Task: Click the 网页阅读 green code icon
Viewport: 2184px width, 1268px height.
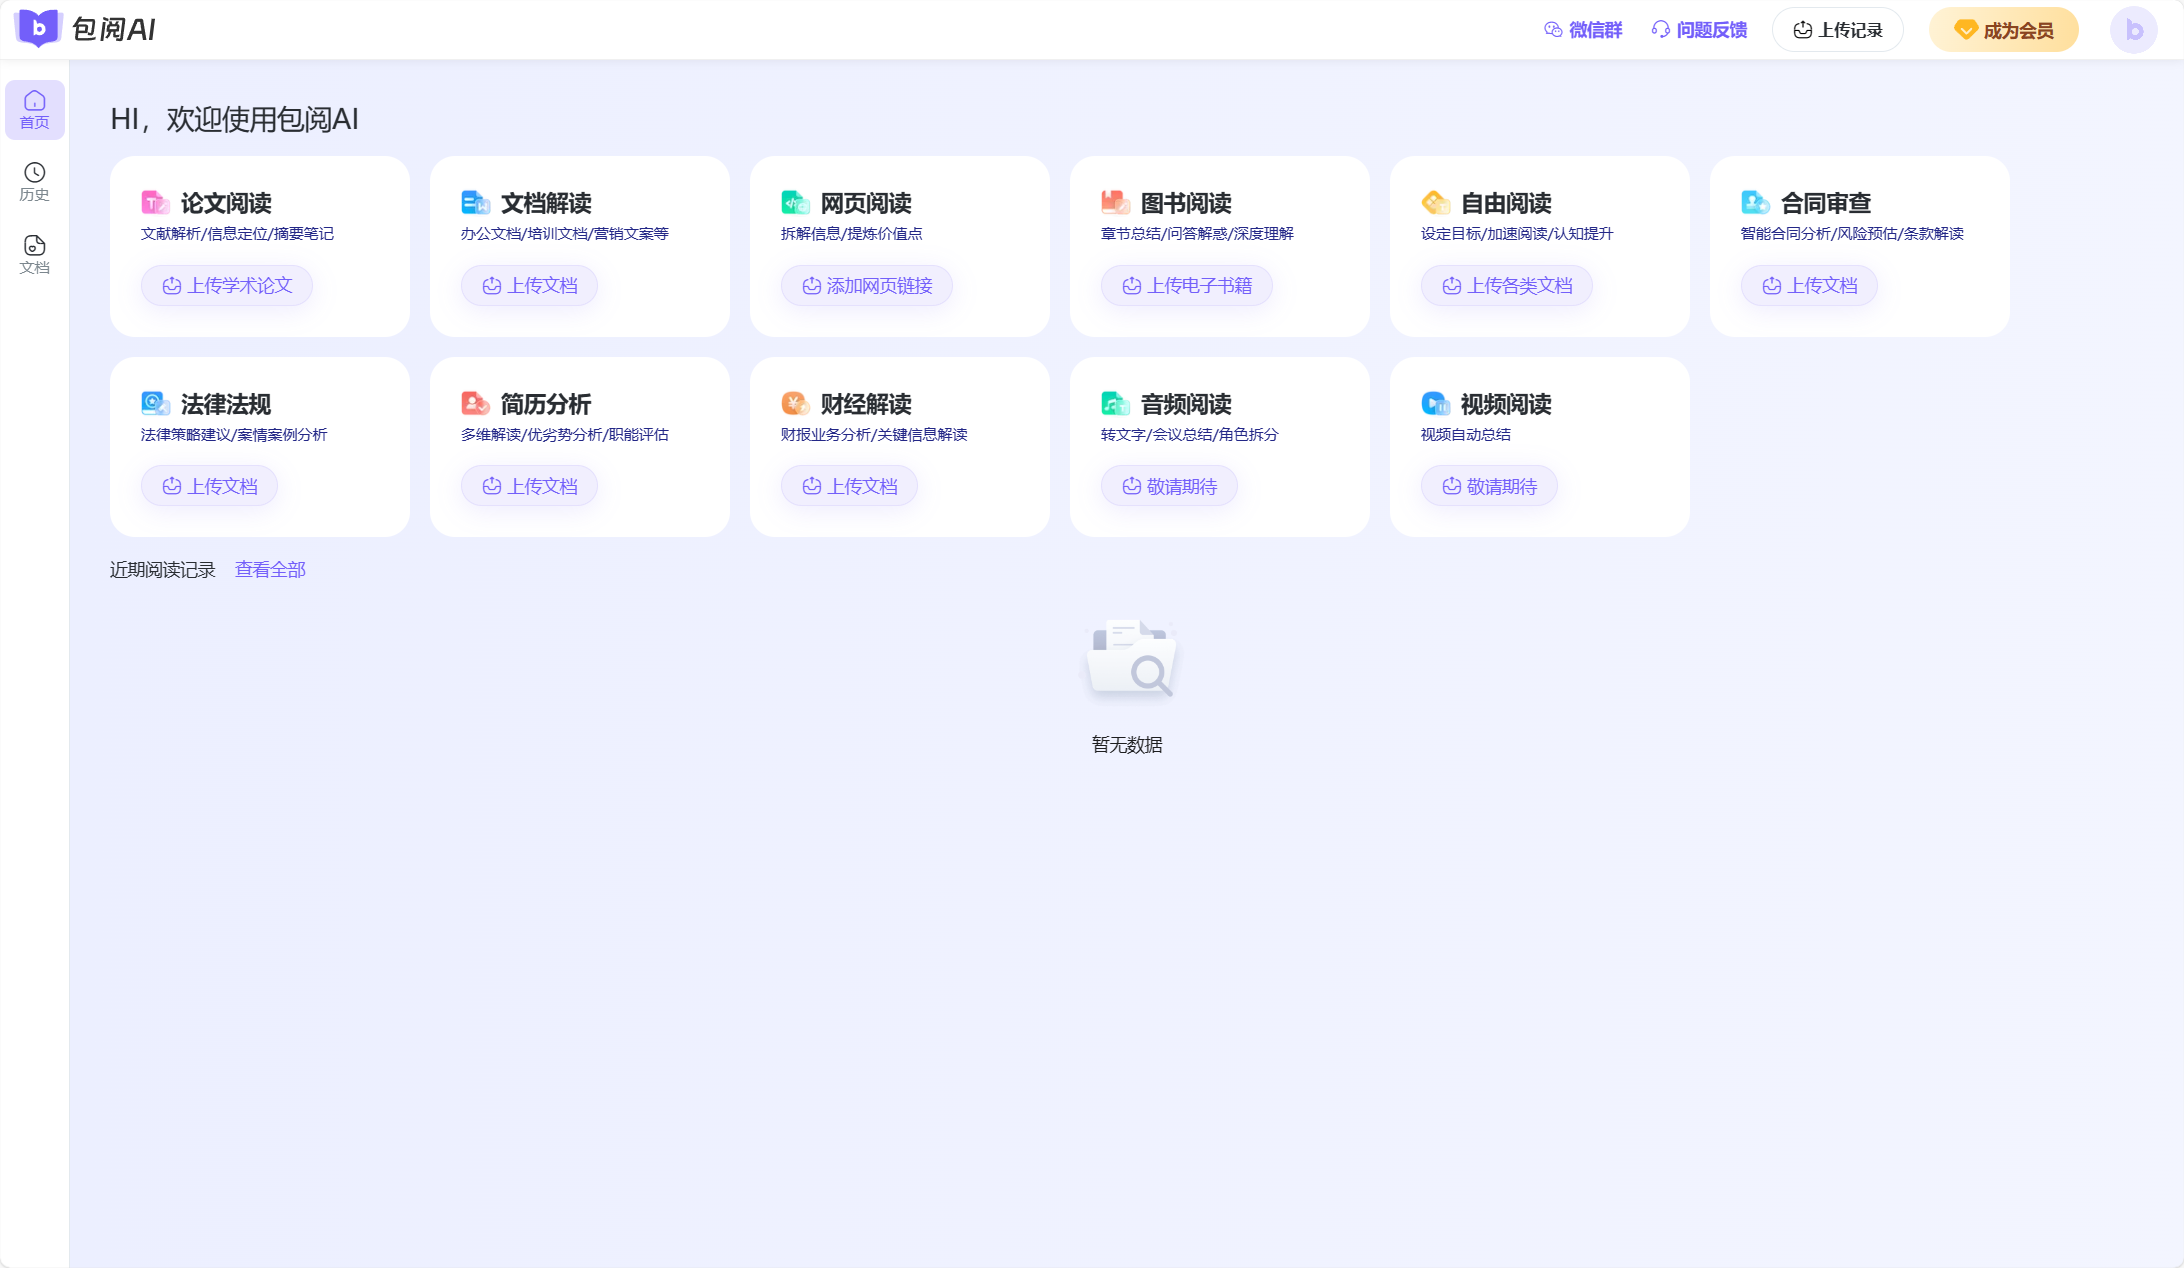Action: tap(795, 203)
